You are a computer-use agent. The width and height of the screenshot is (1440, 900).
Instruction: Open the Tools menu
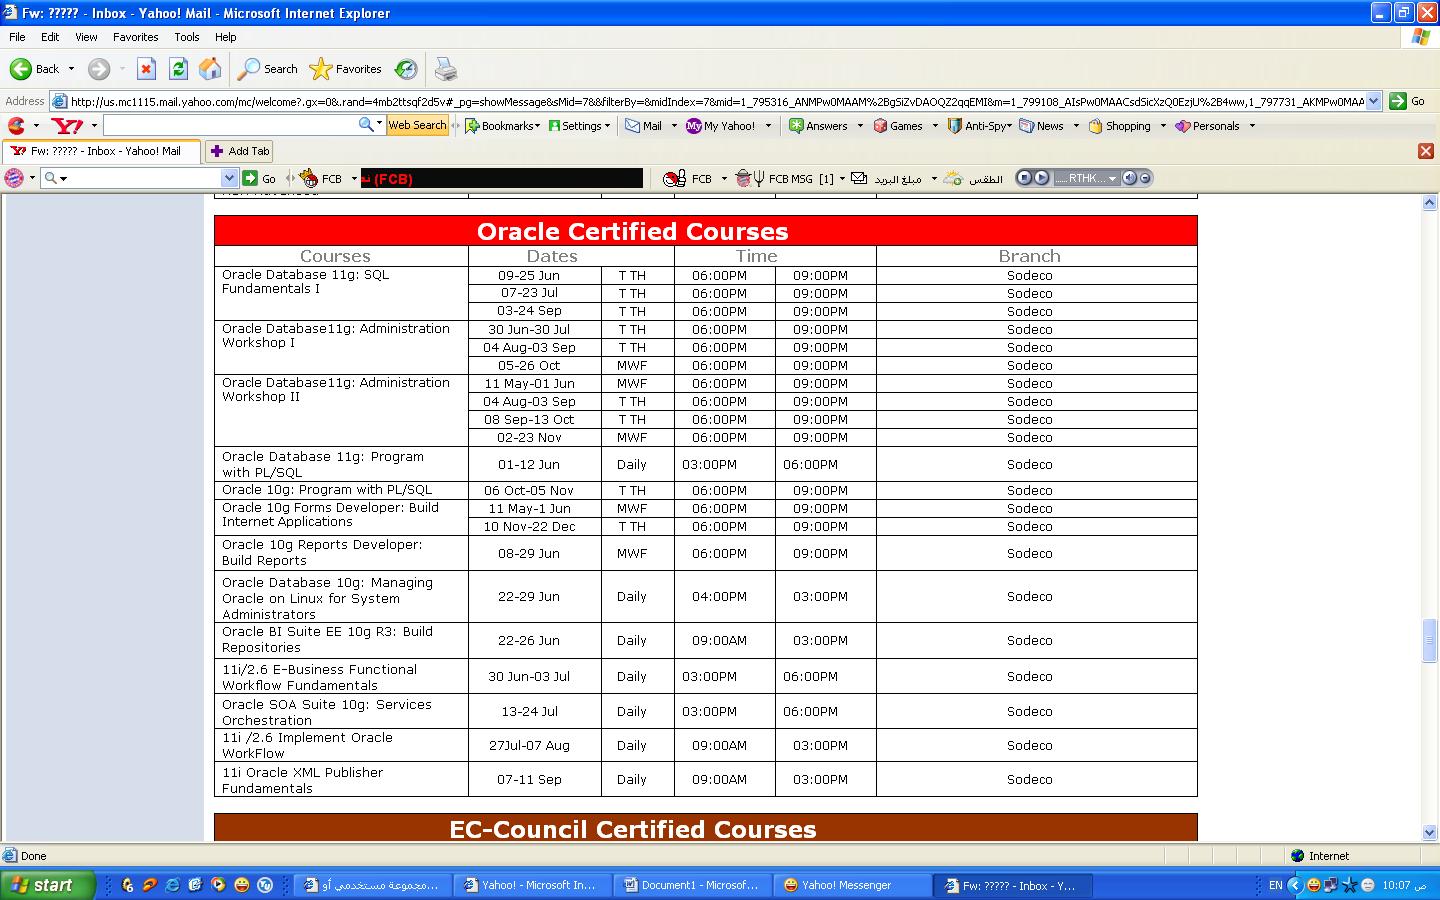click(187, 37)
